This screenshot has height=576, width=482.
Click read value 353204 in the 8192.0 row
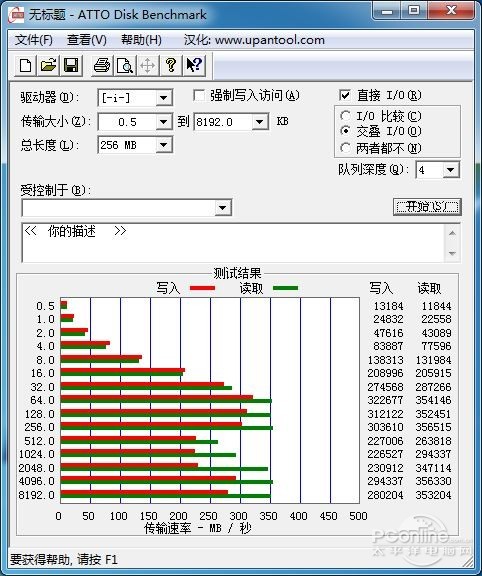tap(434, 495)
